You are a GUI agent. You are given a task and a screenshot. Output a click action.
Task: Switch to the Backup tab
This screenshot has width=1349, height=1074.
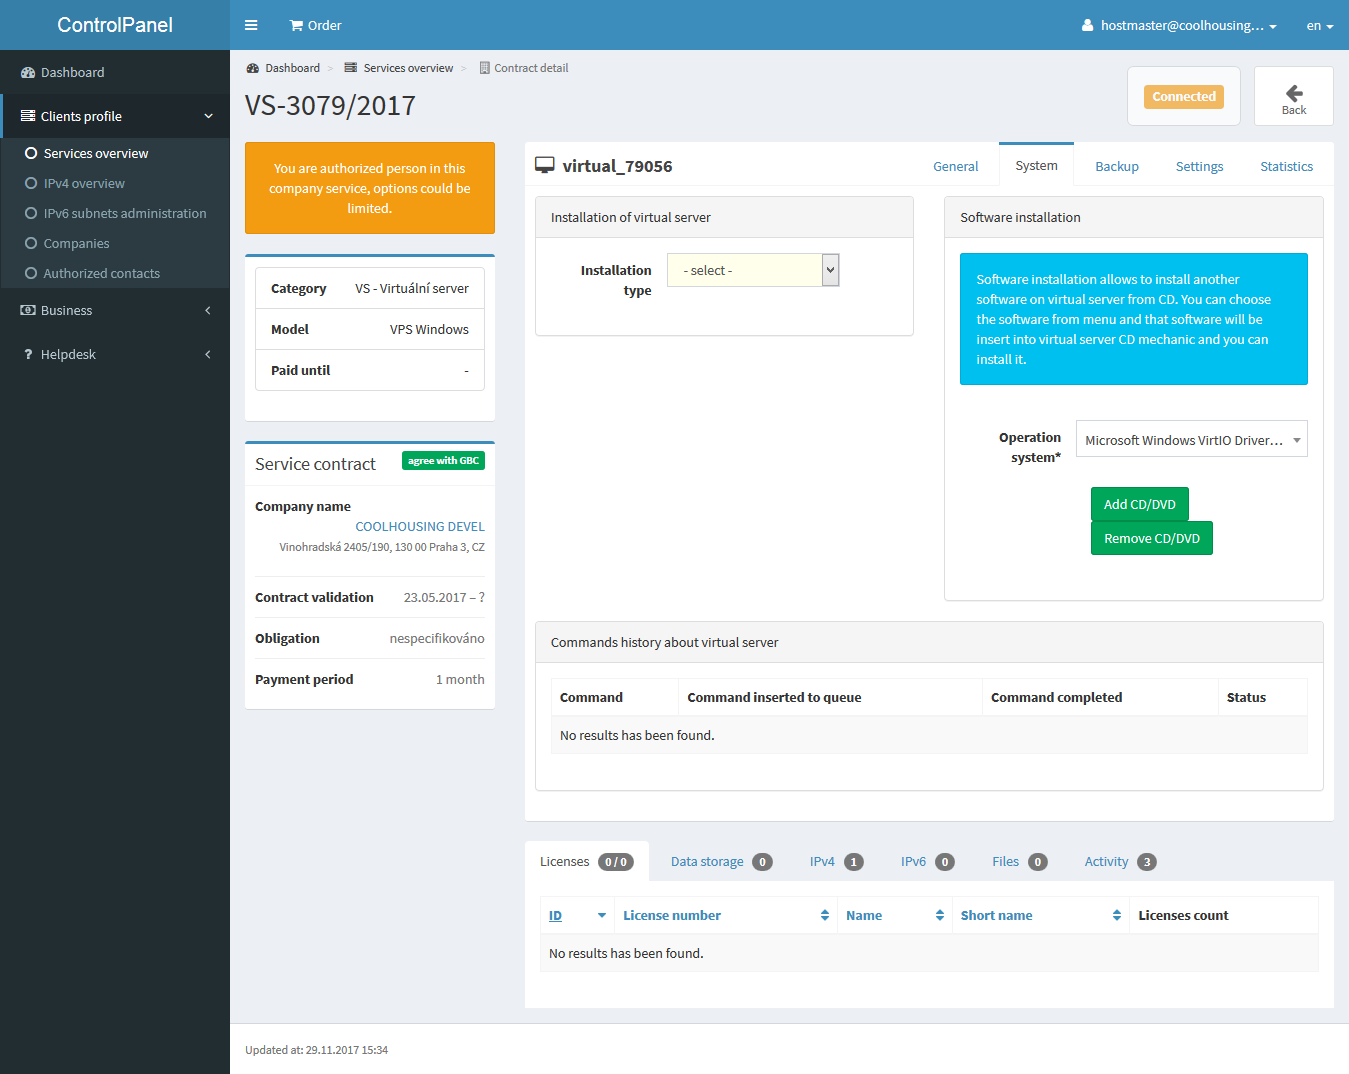[x=1116, y=166]
